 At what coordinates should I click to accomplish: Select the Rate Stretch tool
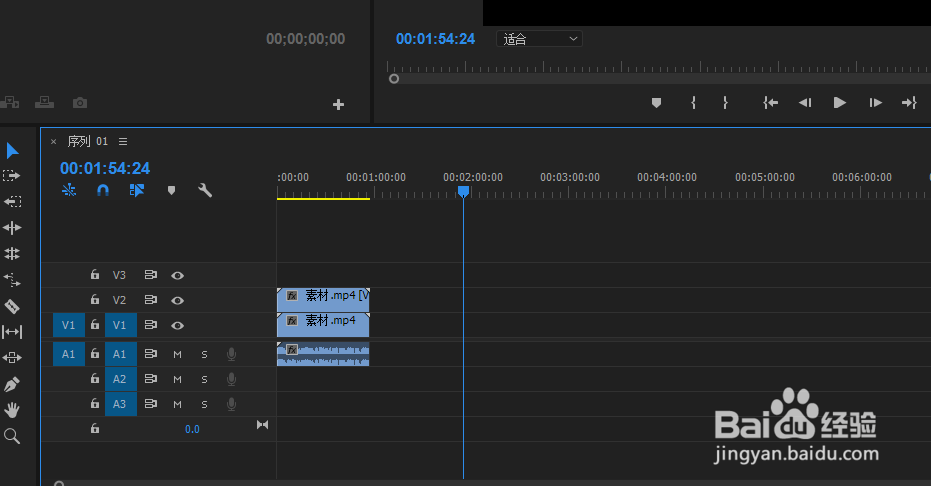click(x=12, y=279)
